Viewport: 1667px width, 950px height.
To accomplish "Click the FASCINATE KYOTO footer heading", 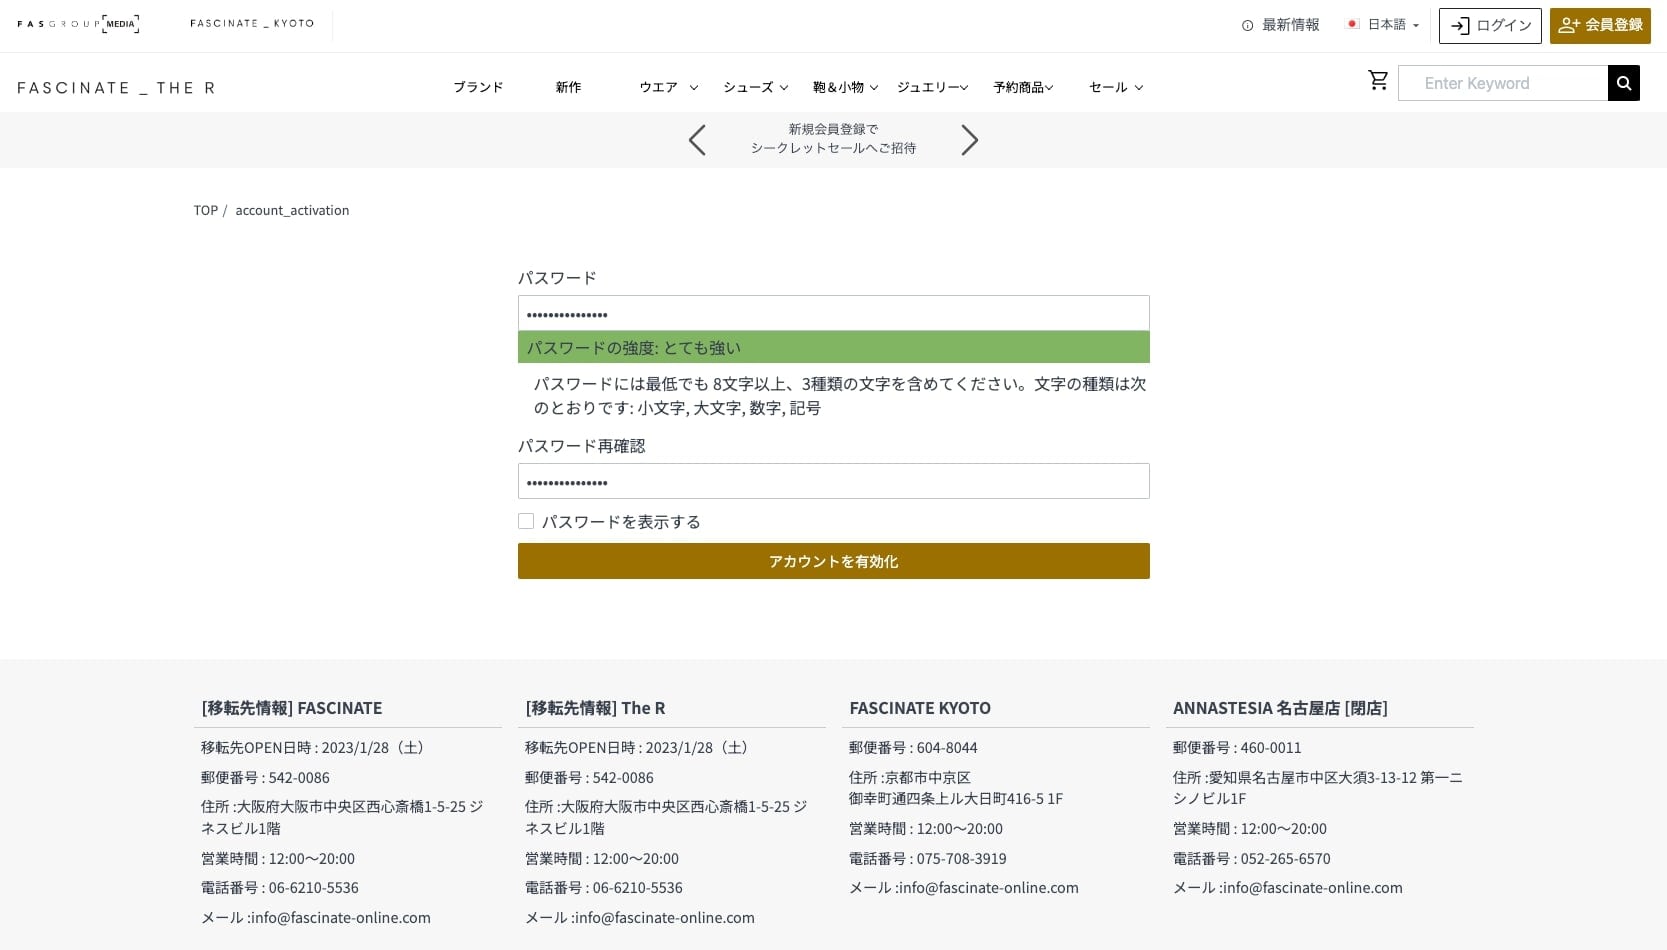I will (x=920, y=708).
